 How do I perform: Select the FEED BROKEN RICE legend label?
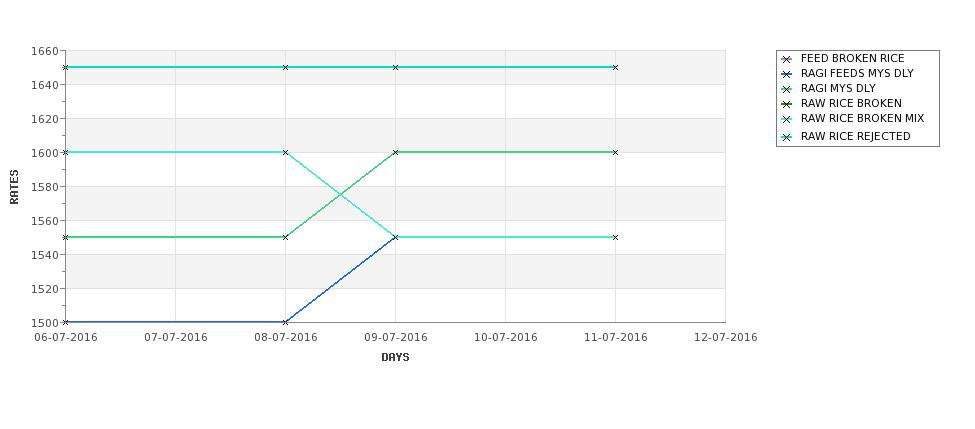(x=852, y=58)
